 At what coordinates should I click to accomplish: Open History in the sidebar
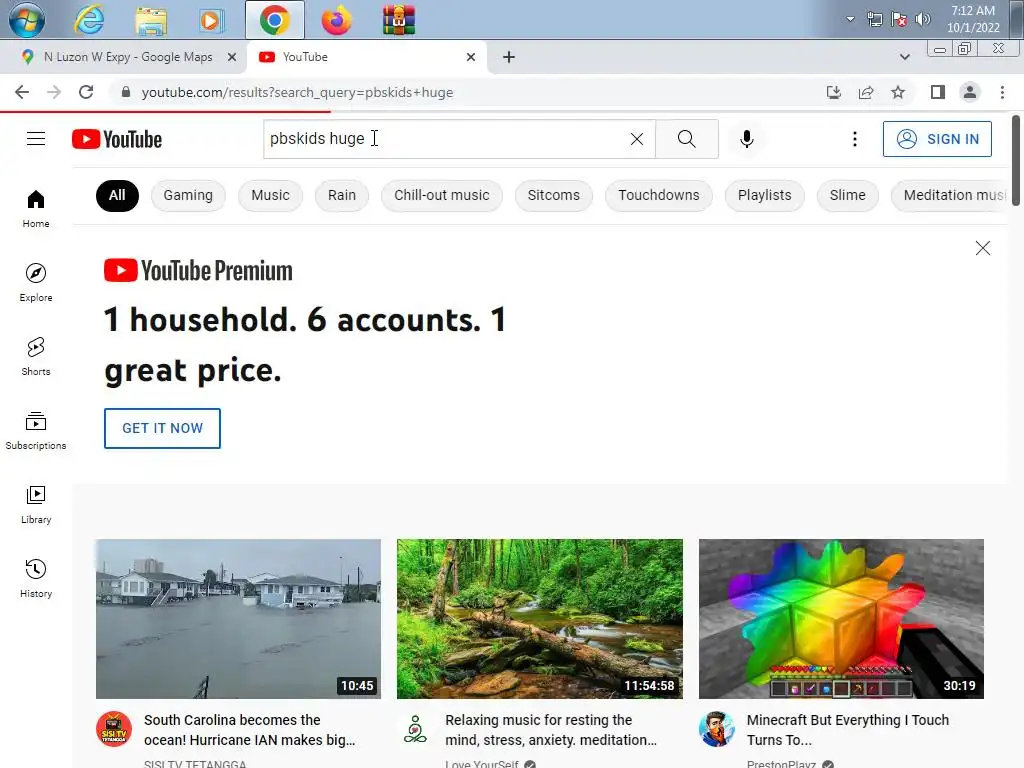(36, 579)
